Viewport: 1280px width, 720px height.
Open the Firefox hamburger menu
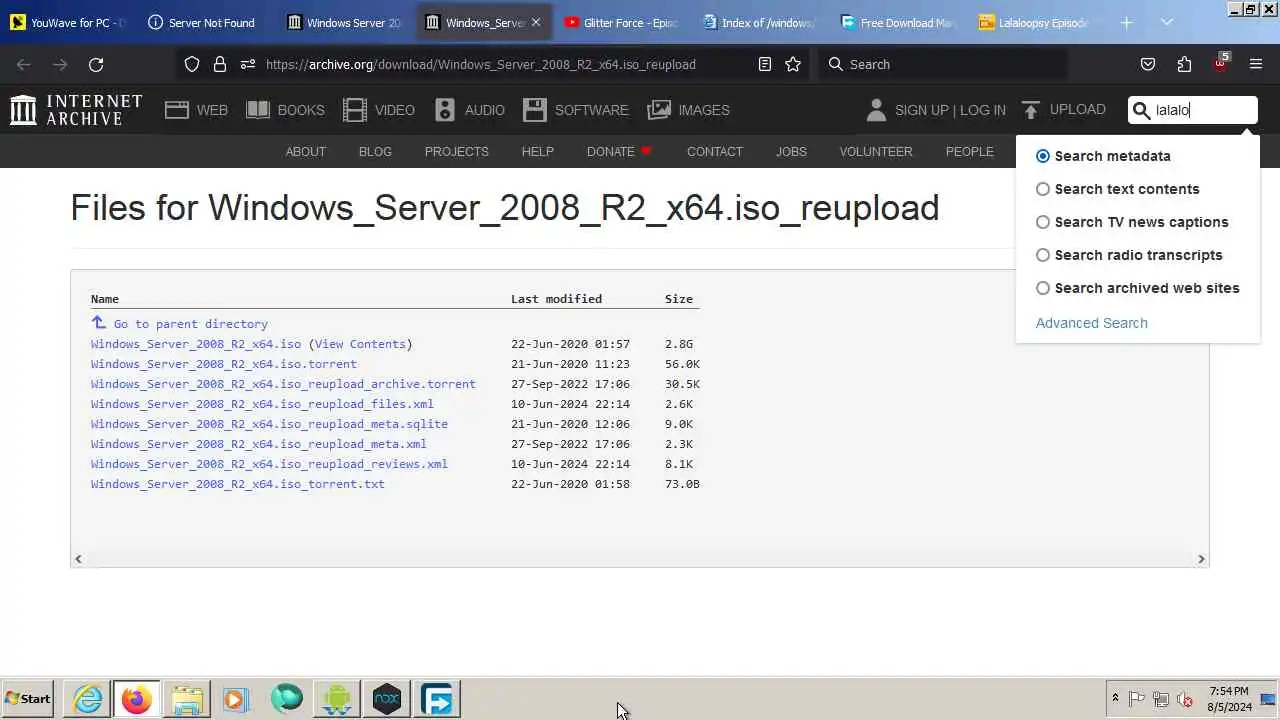1256,64
